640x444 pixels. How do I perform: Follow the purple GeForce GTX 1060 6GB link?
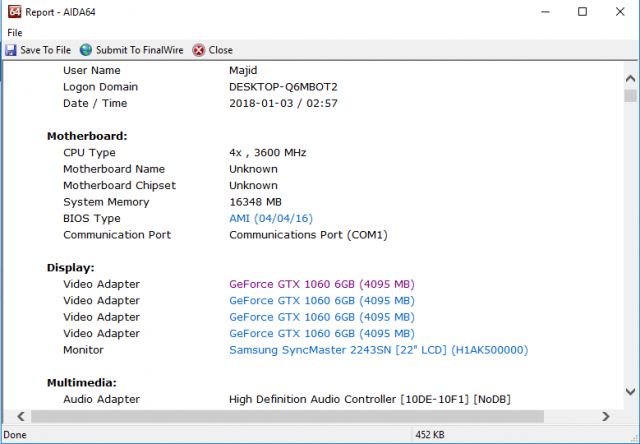click(321, 284)
